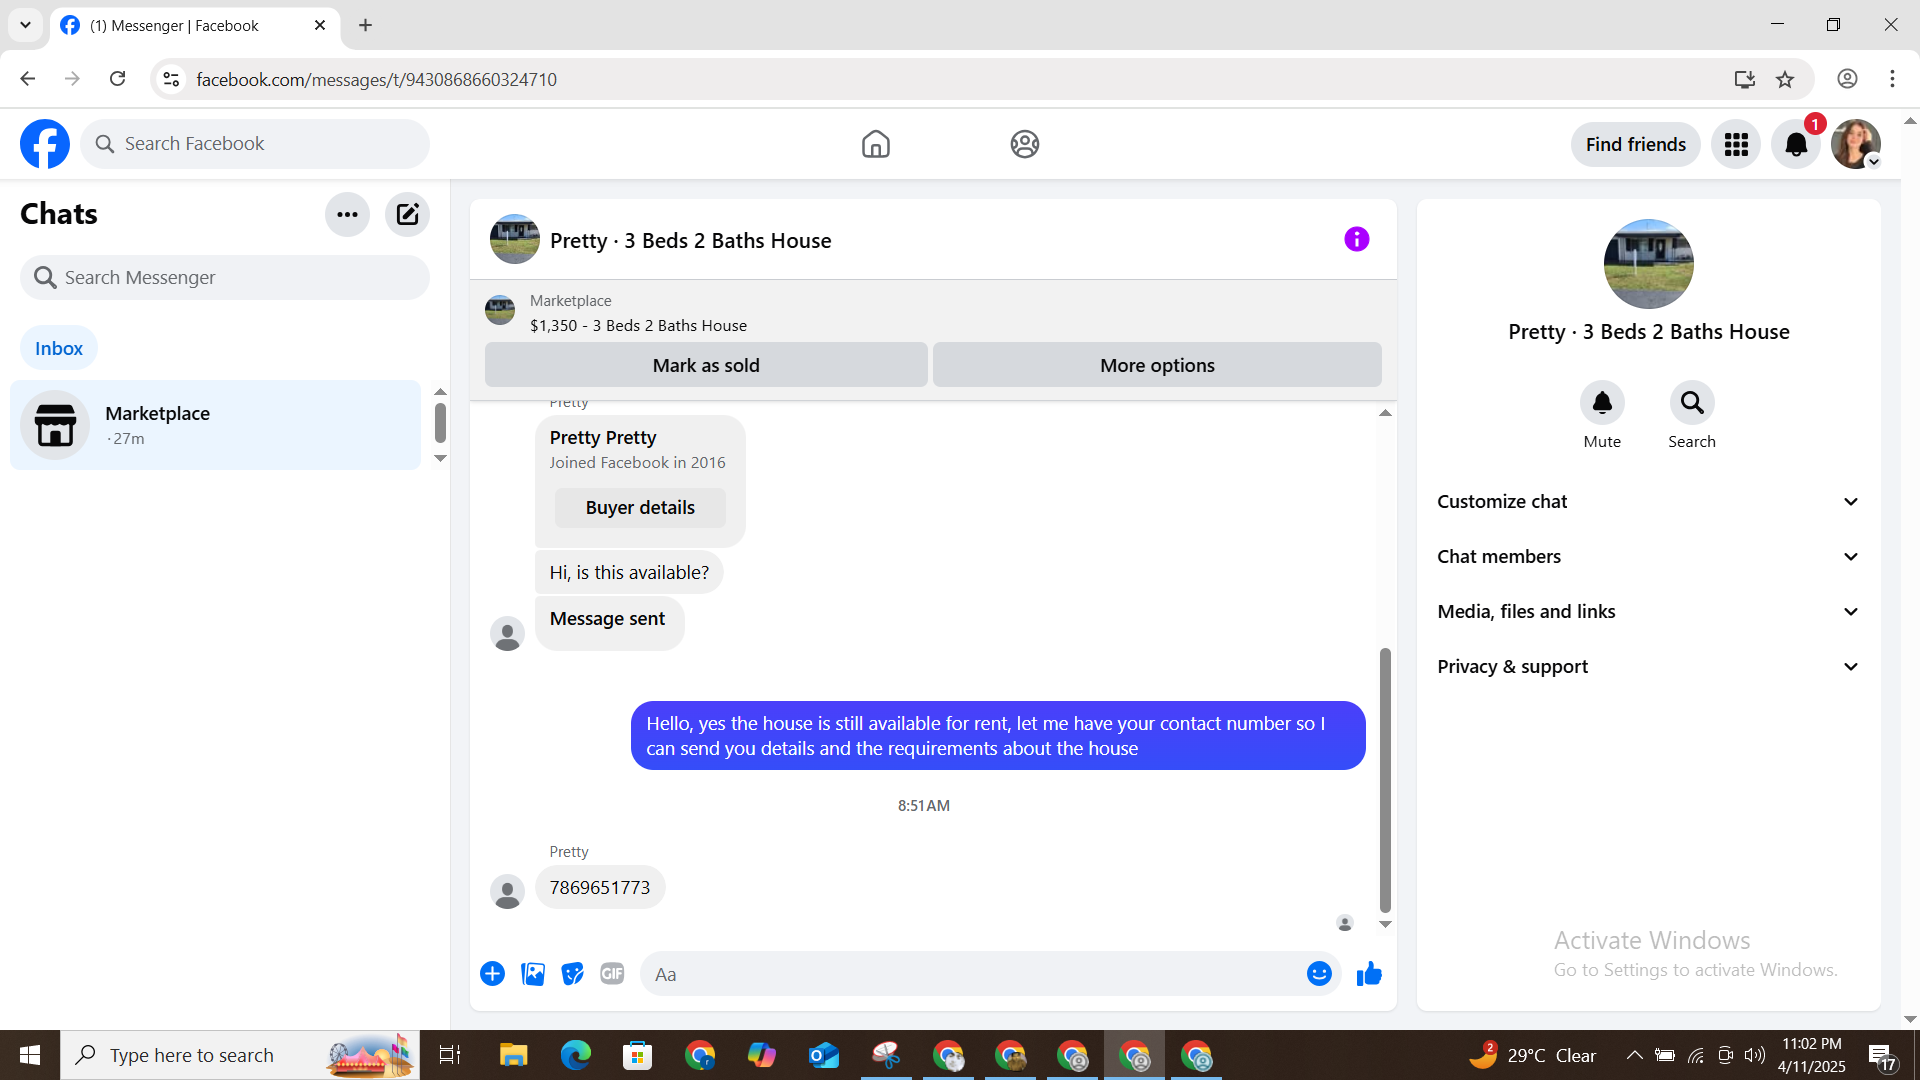Go to the Facebook Home feed icon
The height and width of the screenshot is (1080, 1920).
click(x=875, y=144)
